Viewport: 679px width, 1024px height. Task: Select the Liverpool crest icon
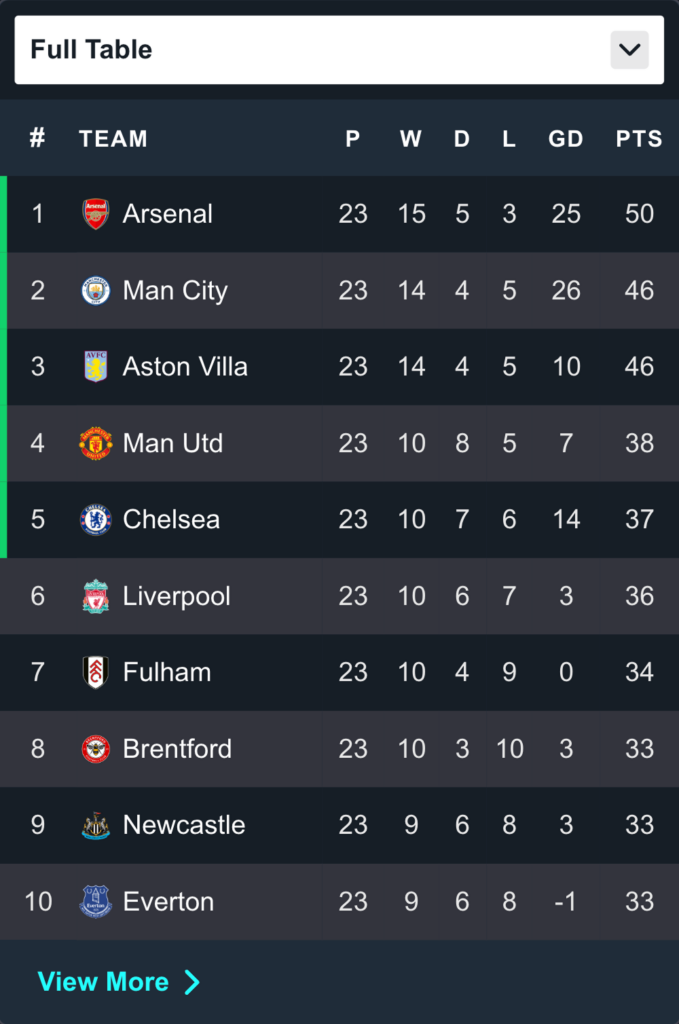click(x=96, y=596)
